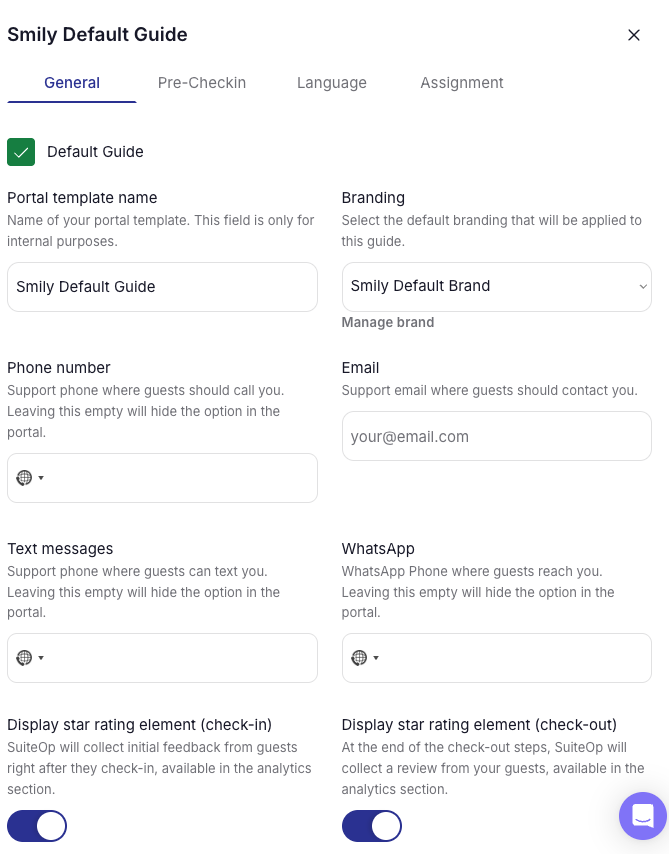
Task: Disable check-in star rating toggle
Action: click(37, 826)
